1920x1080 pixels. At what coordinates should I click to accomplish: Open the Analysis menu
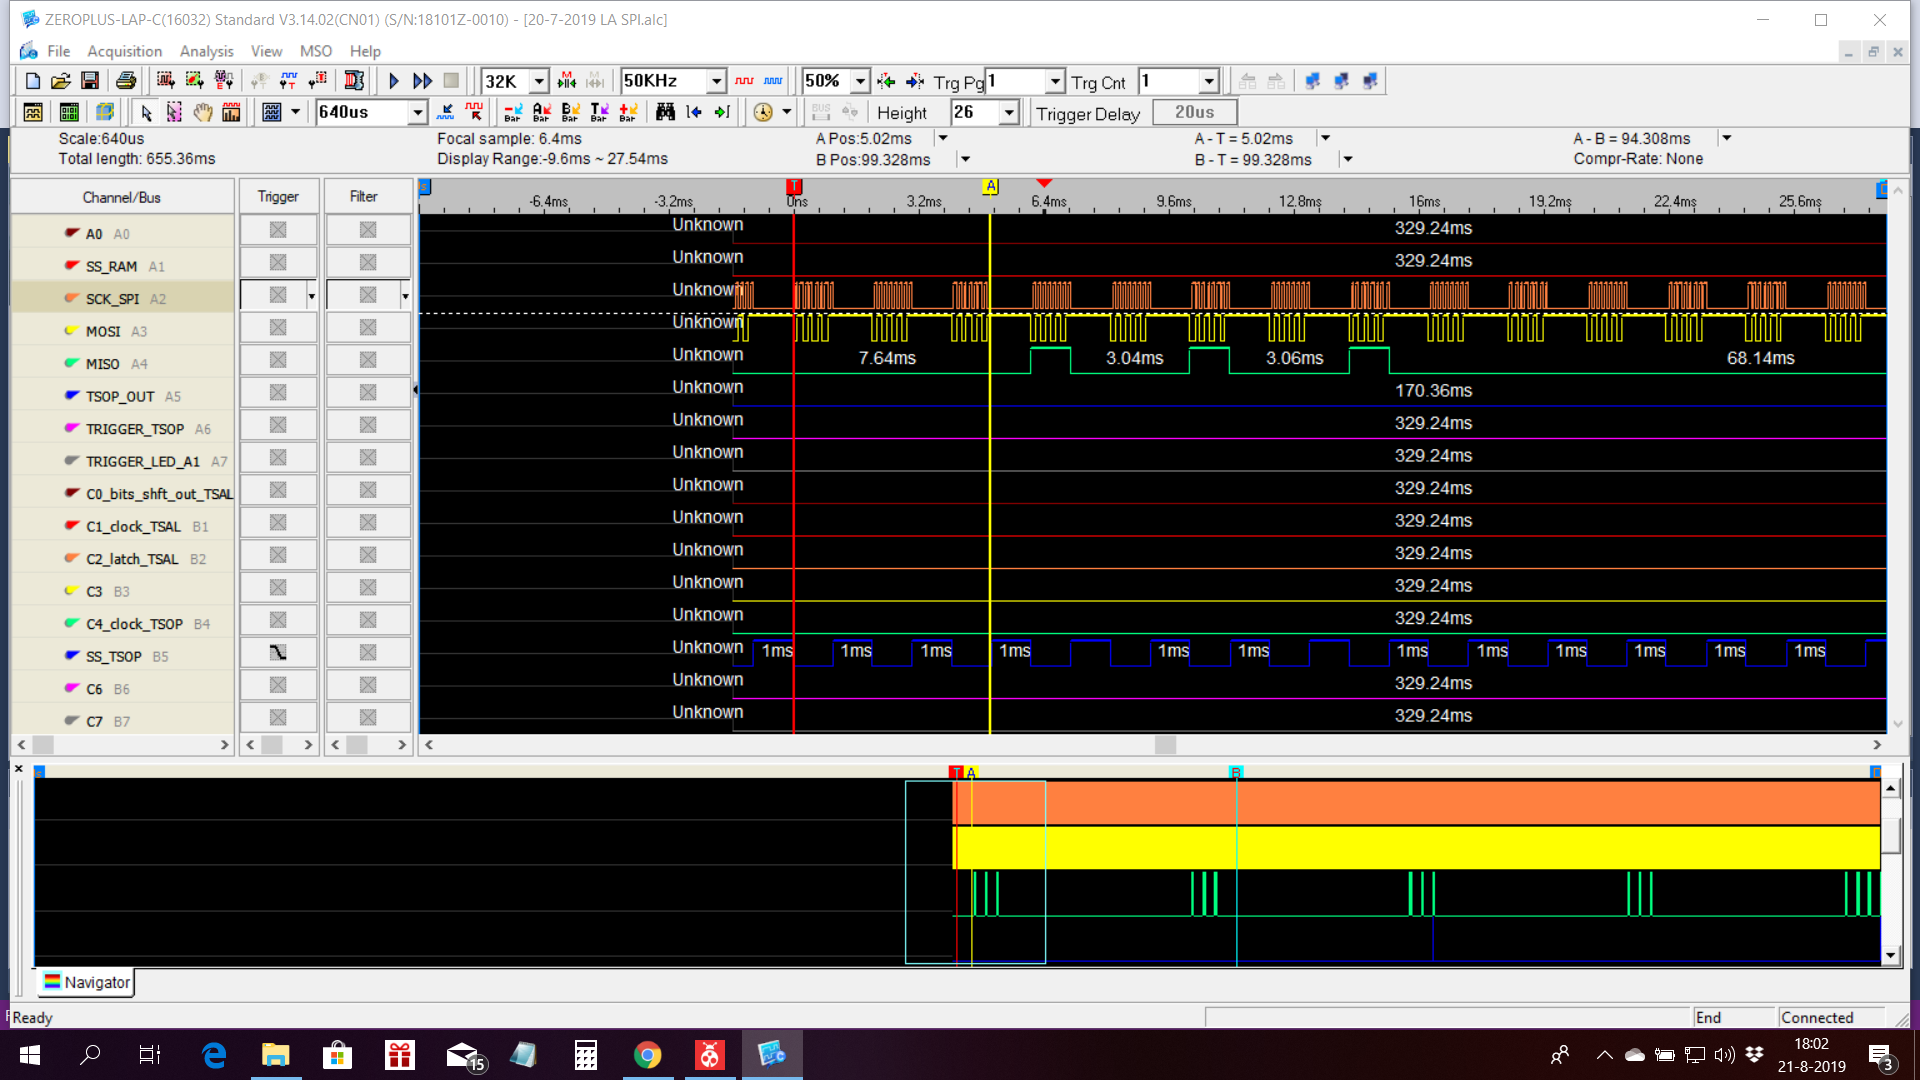tap(206, 51)
